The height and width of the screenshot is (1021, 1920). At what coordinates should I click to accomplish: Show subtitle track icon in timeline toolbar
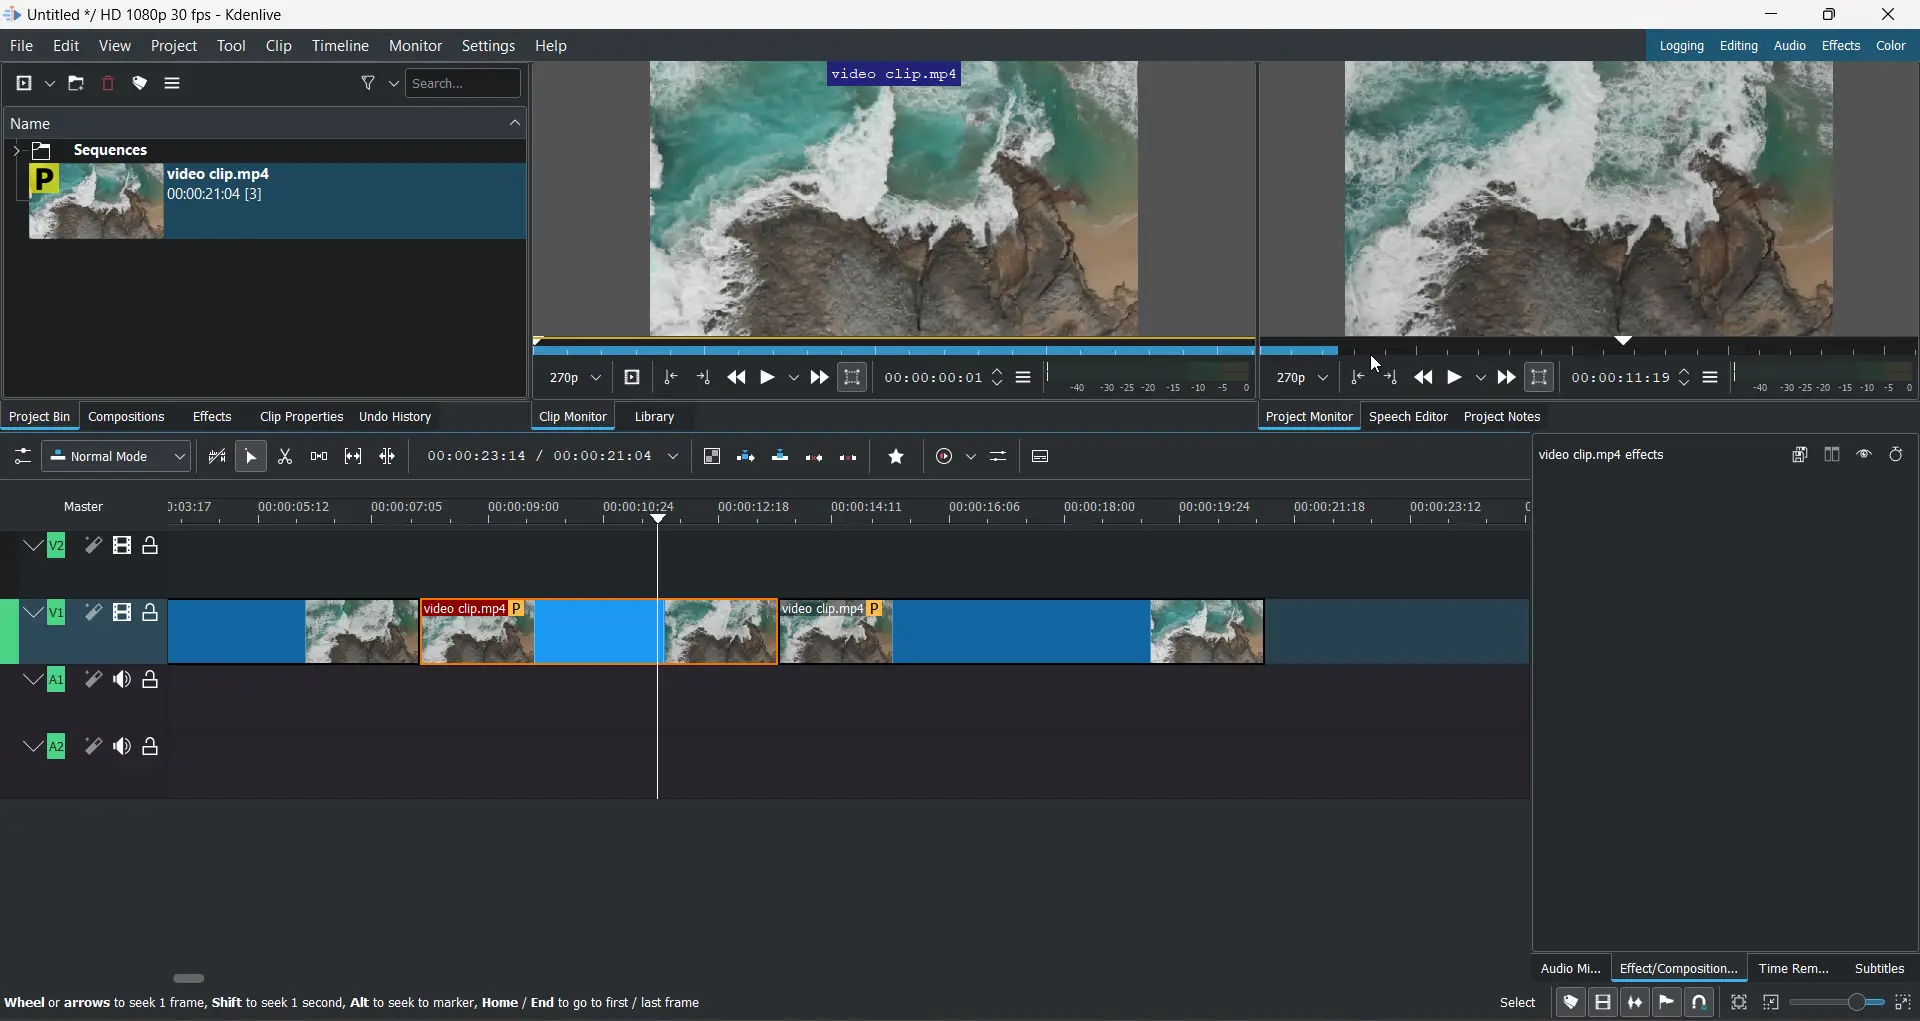tap(1041, 457)
